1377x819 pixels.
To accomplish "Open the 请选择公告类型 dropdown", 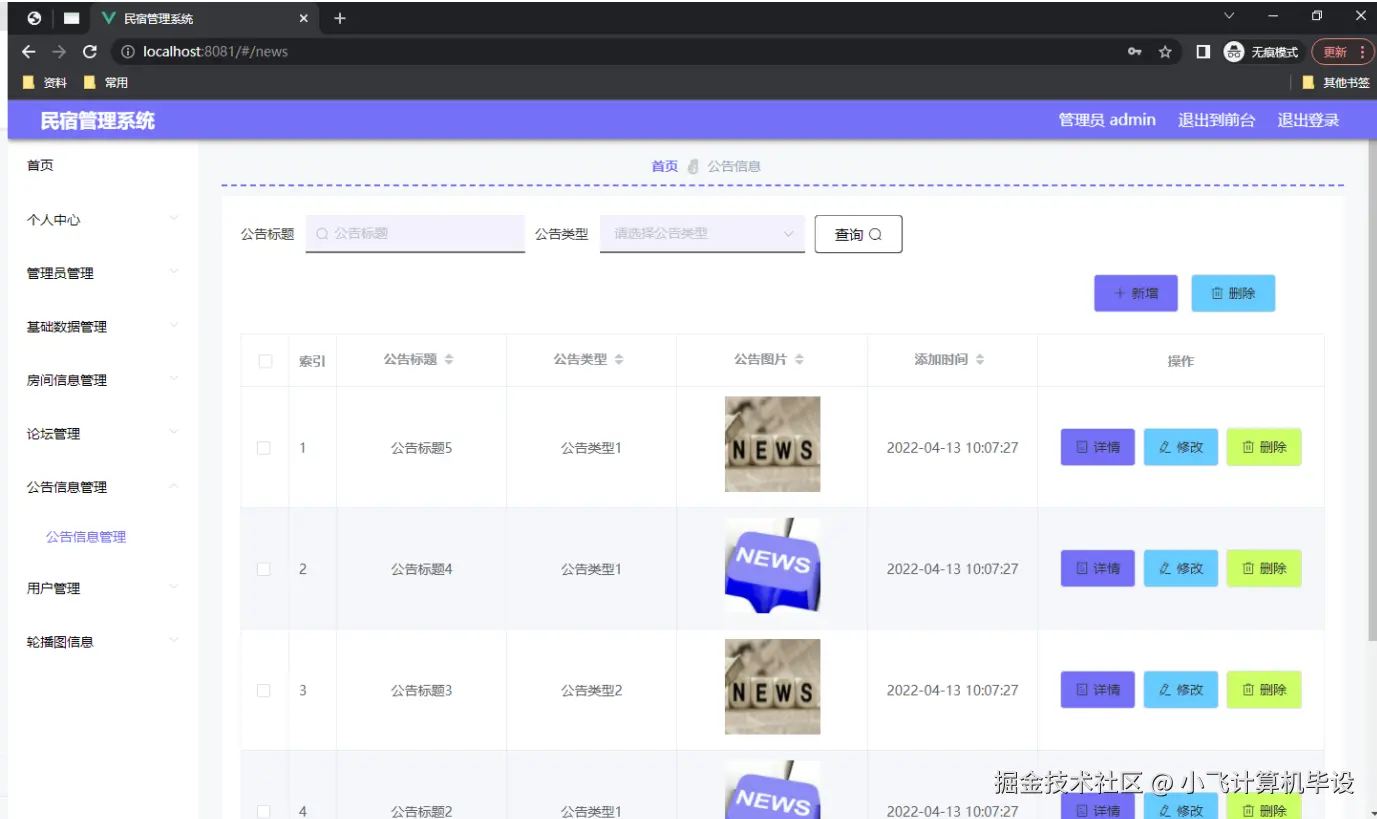I will [x=702, y=233].
